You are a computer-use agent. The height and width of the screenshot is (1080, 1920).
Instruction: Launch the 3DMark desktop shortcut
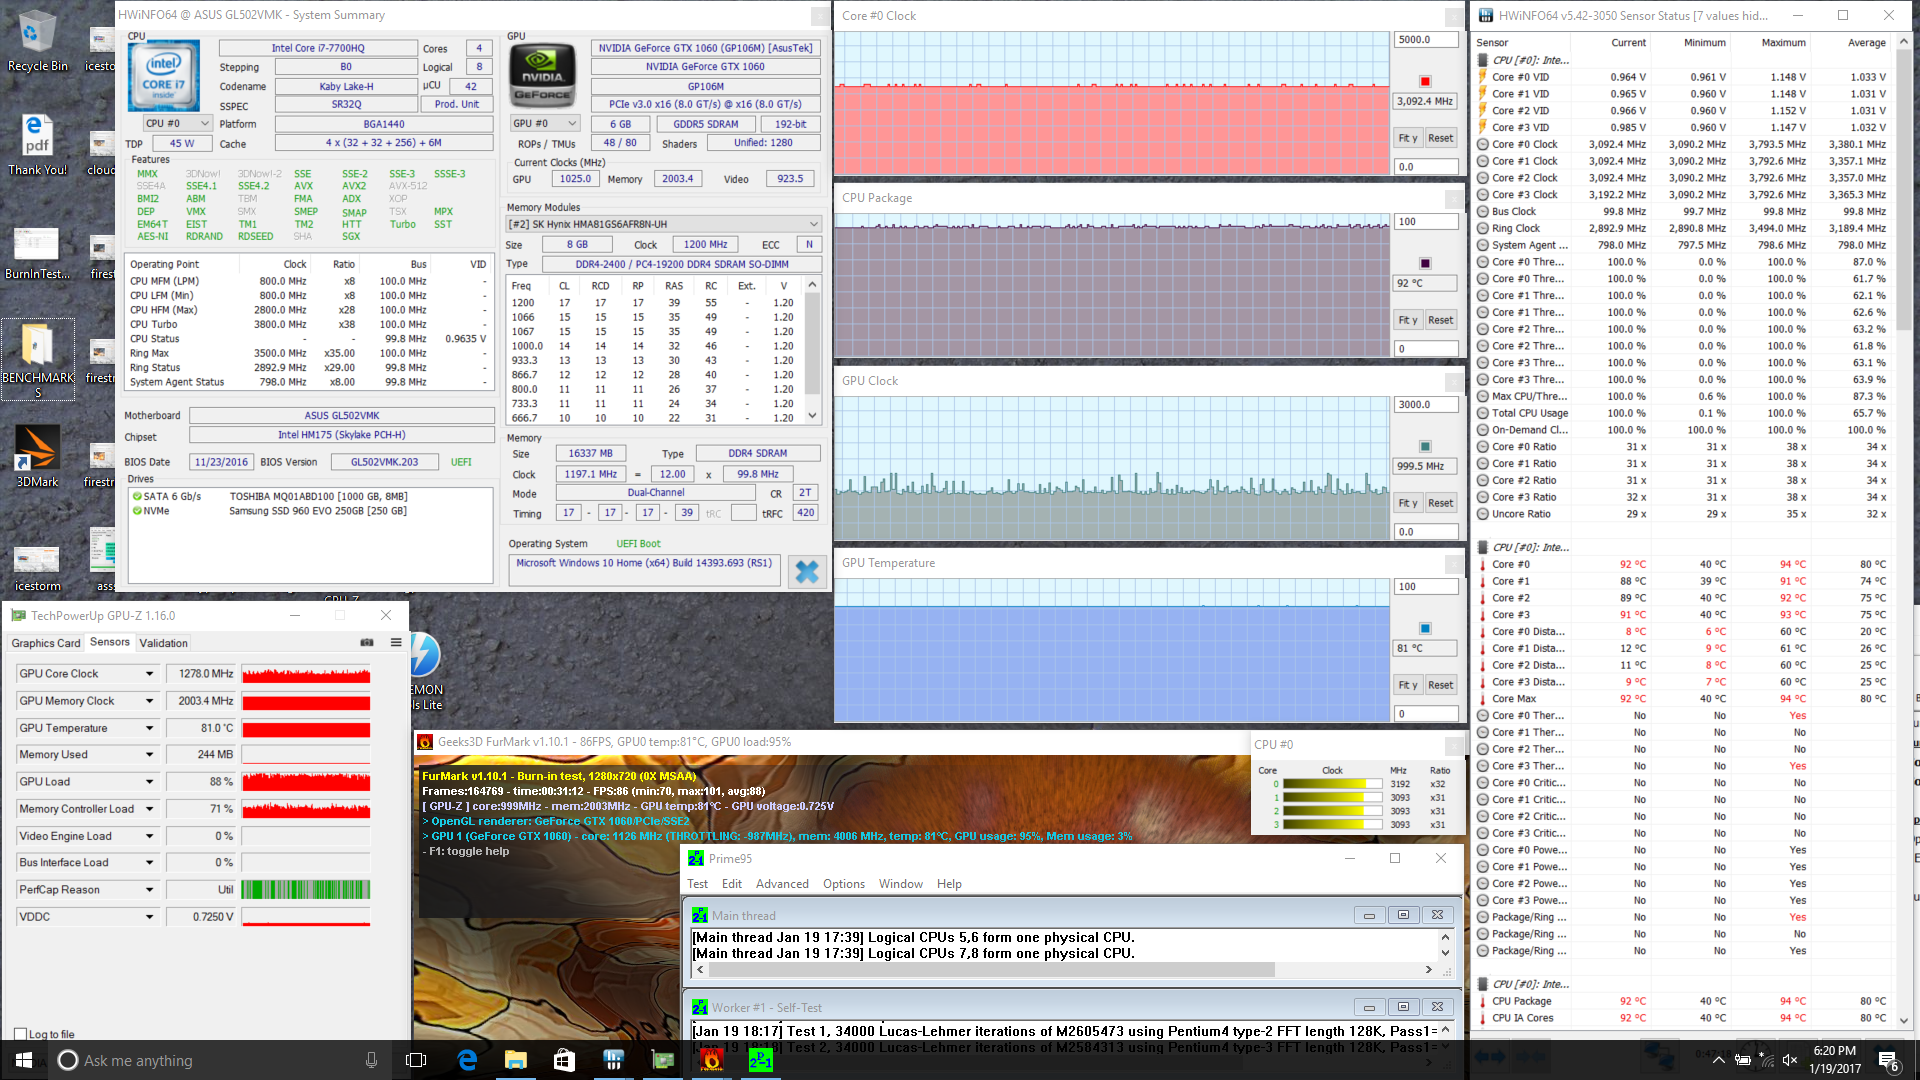pyautogui.click(x=37, y=457)
